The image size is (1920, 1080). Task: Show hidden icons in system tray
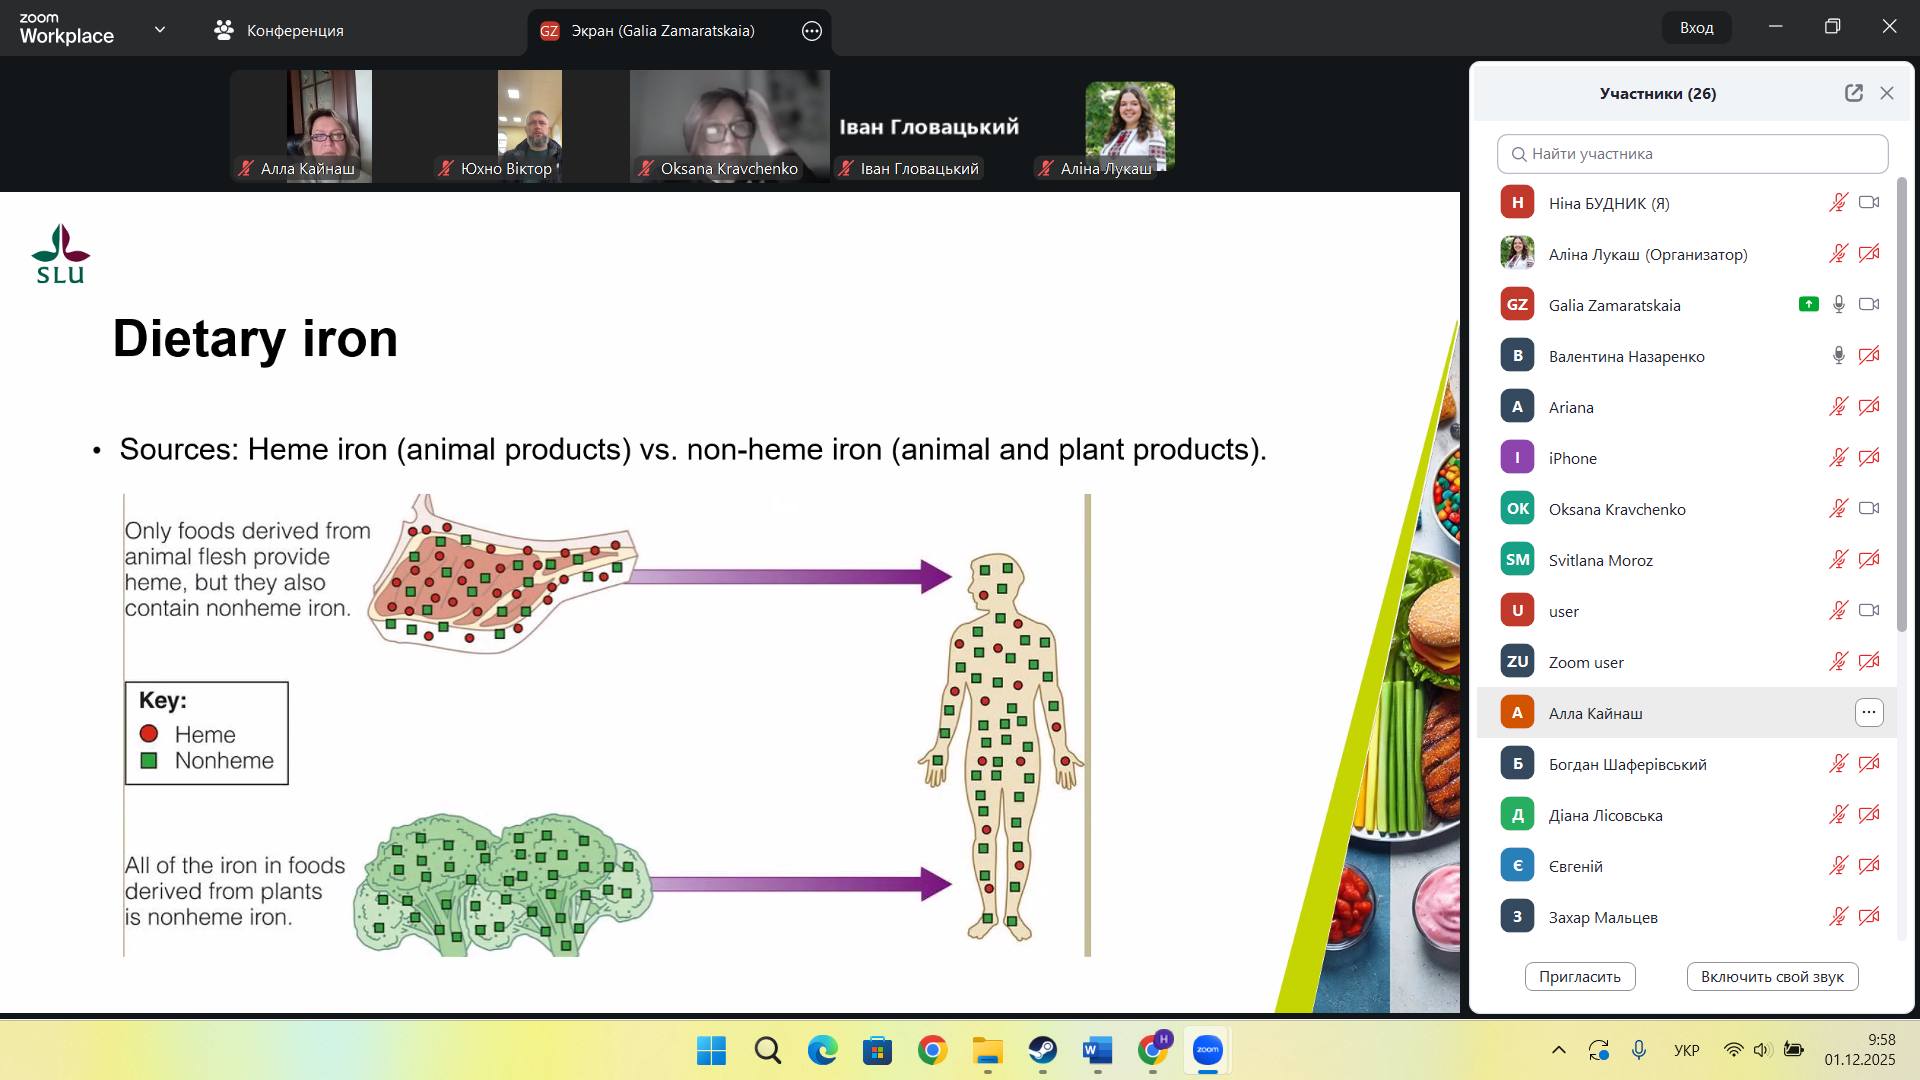[1558, 1050]
